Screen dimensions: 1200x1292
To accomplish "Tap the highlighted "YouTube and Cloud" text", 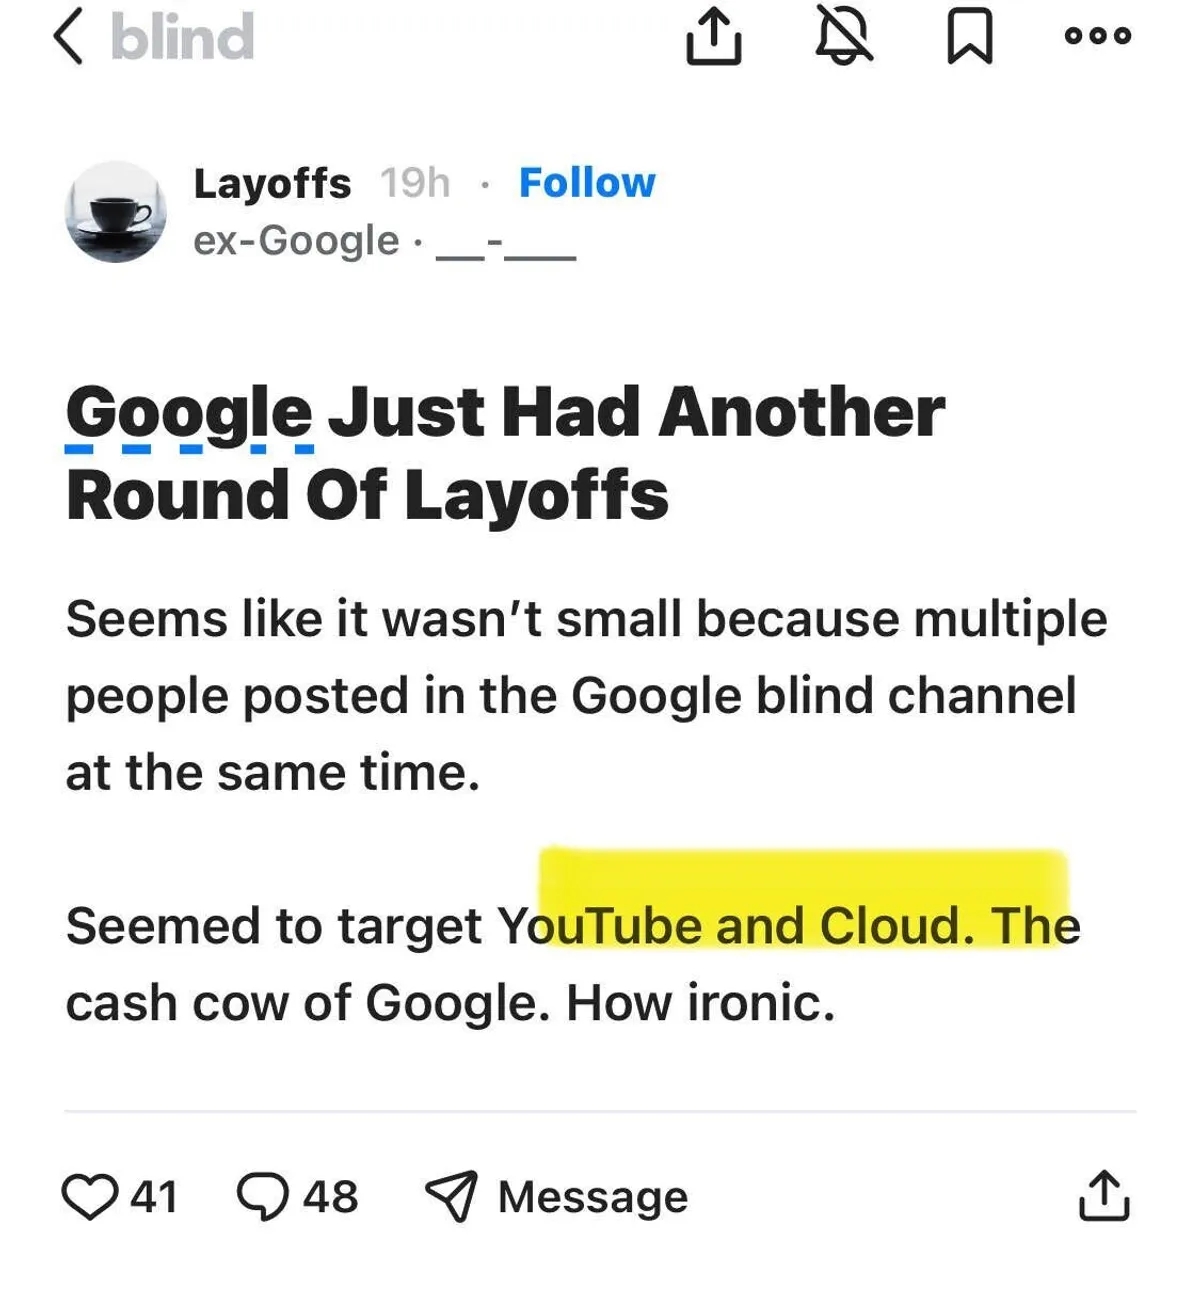I will [x=735, y=926].
